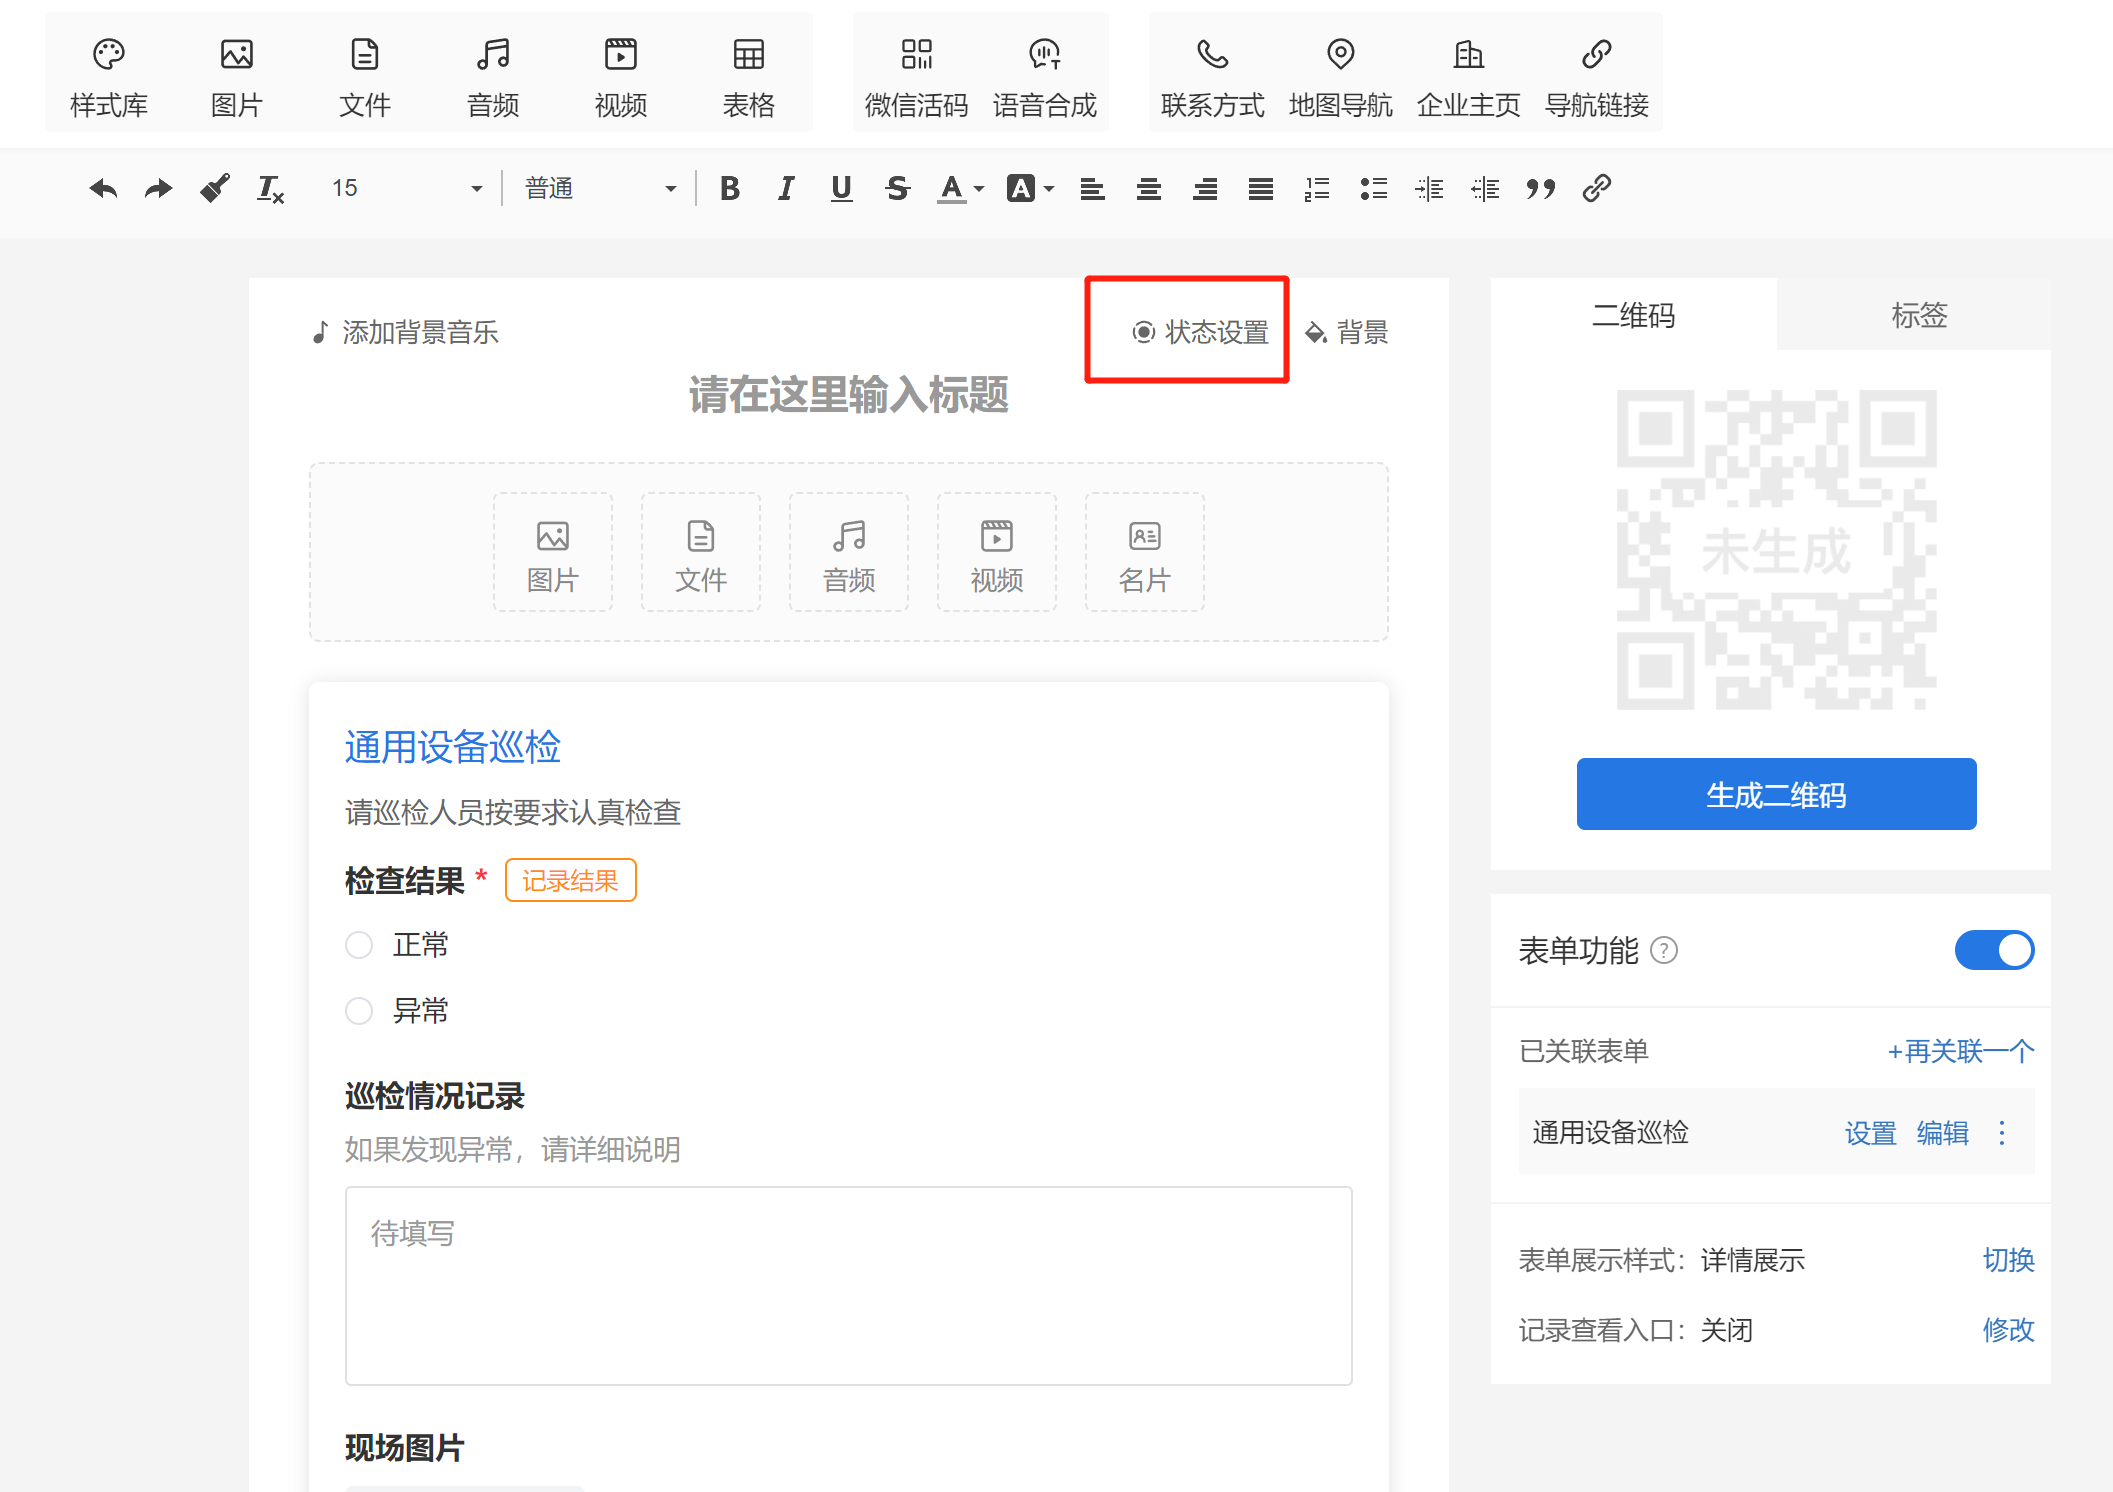Open the 样式库 style library
Viewport: 2113px width, 1492px height.
tap(109, 76)
